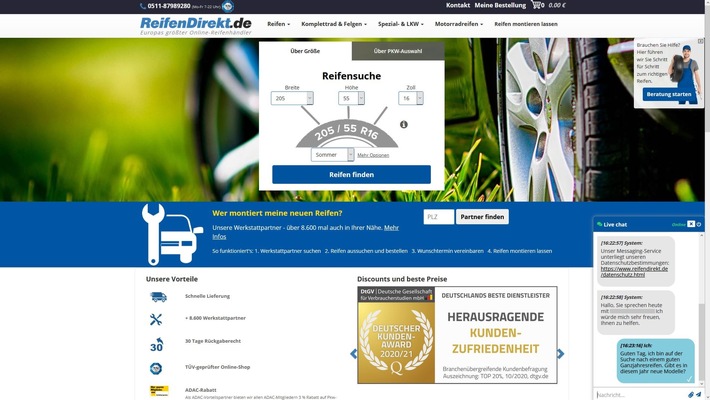This screenshot has height=400, width=710.
Task: Click the attachment paperclip icon in chat
Action: 691,395
